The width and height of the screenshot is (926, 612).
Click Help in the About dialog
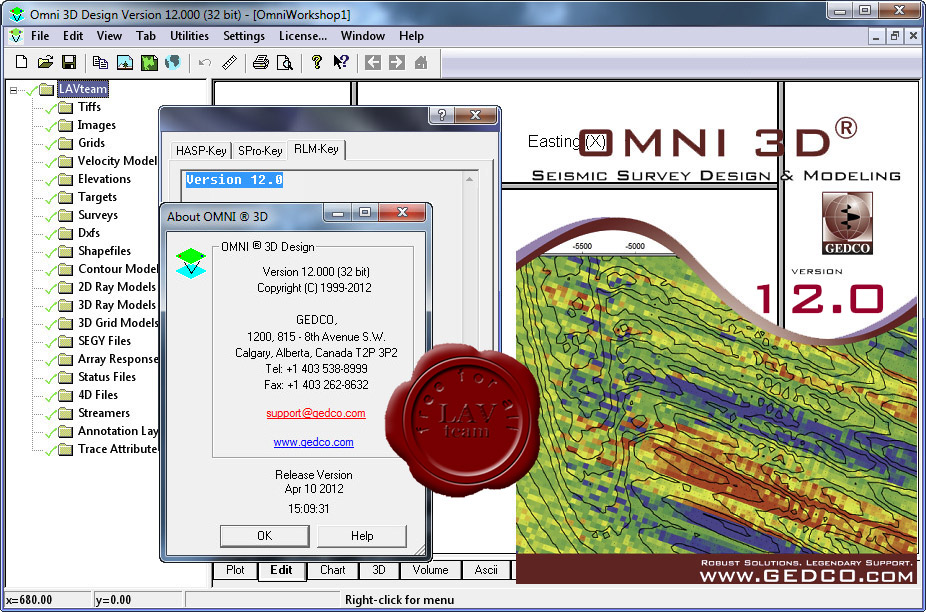click(362, 536)
